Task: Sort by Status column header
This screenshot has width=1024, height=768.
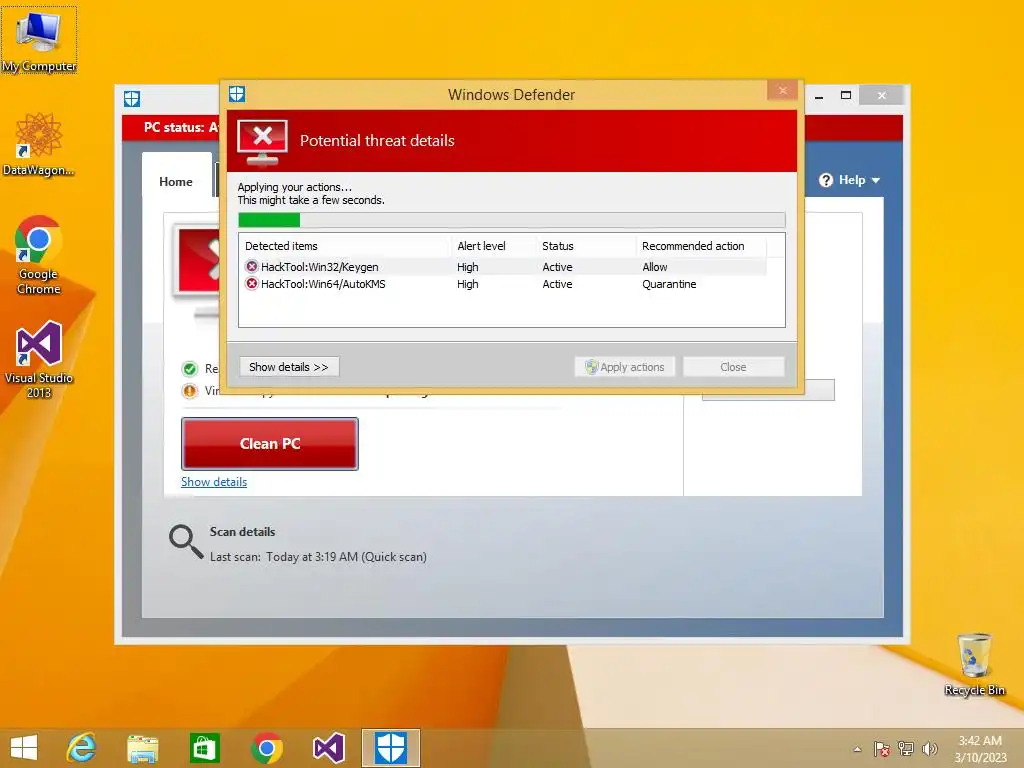Action: [x=586, y=246]
